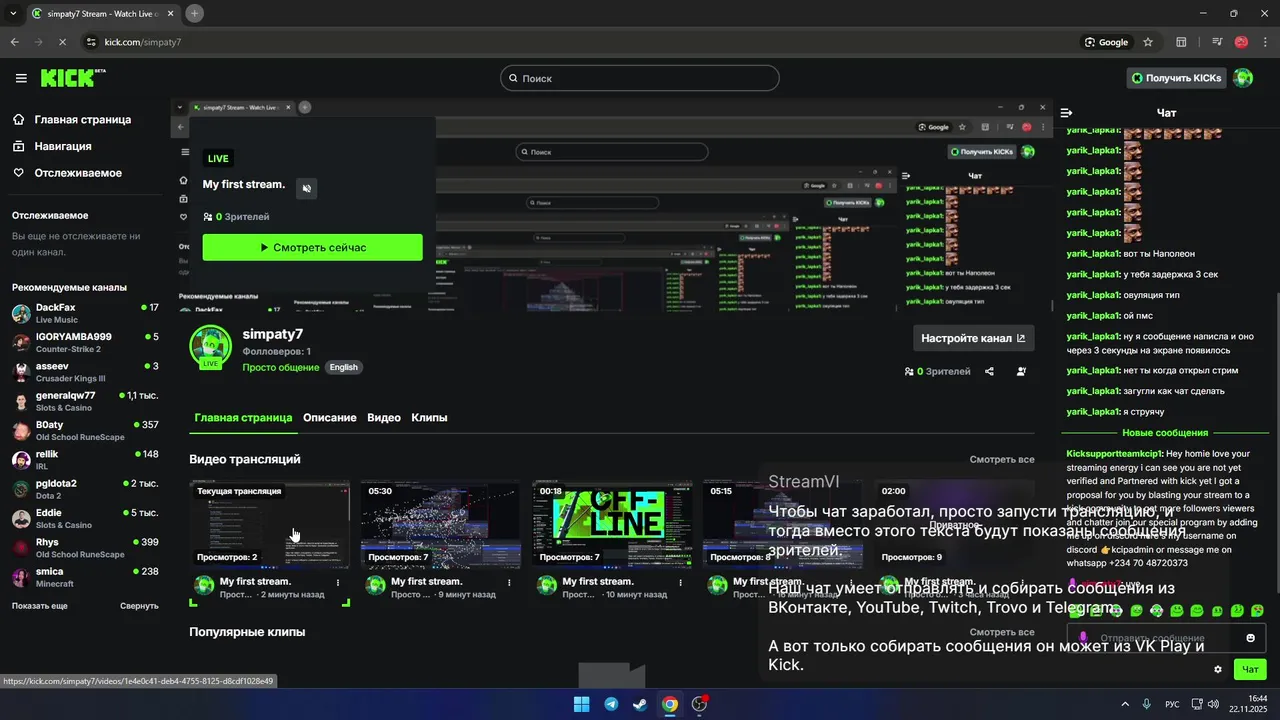Viewport: 1280px width, 720px height.
Task: Open asseev Crusader Kings III channel
Action: pyautogui.click(x=85, y=372)
